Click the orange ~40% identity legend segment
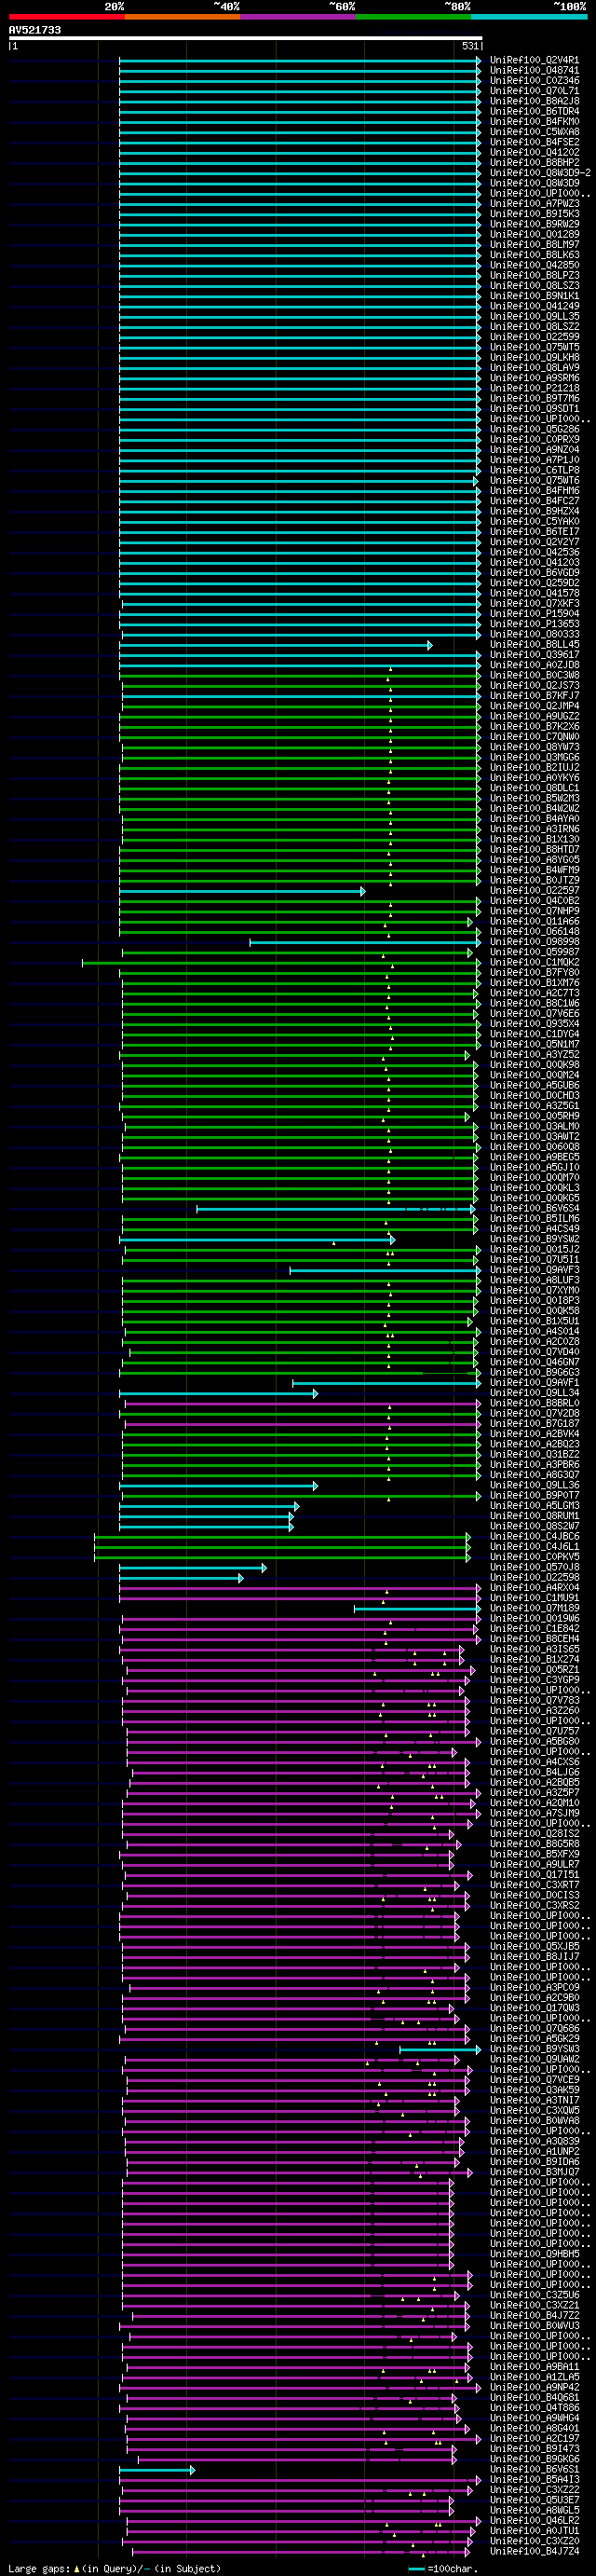This screenshot has height=2576, width=596. click(182, 16)
